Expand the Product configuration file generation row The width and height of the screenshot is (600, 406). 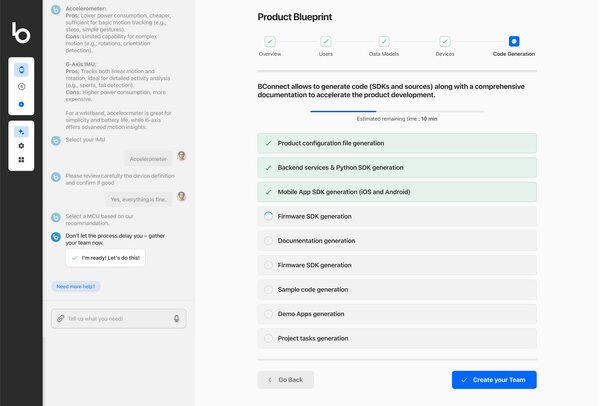point(397,143)
